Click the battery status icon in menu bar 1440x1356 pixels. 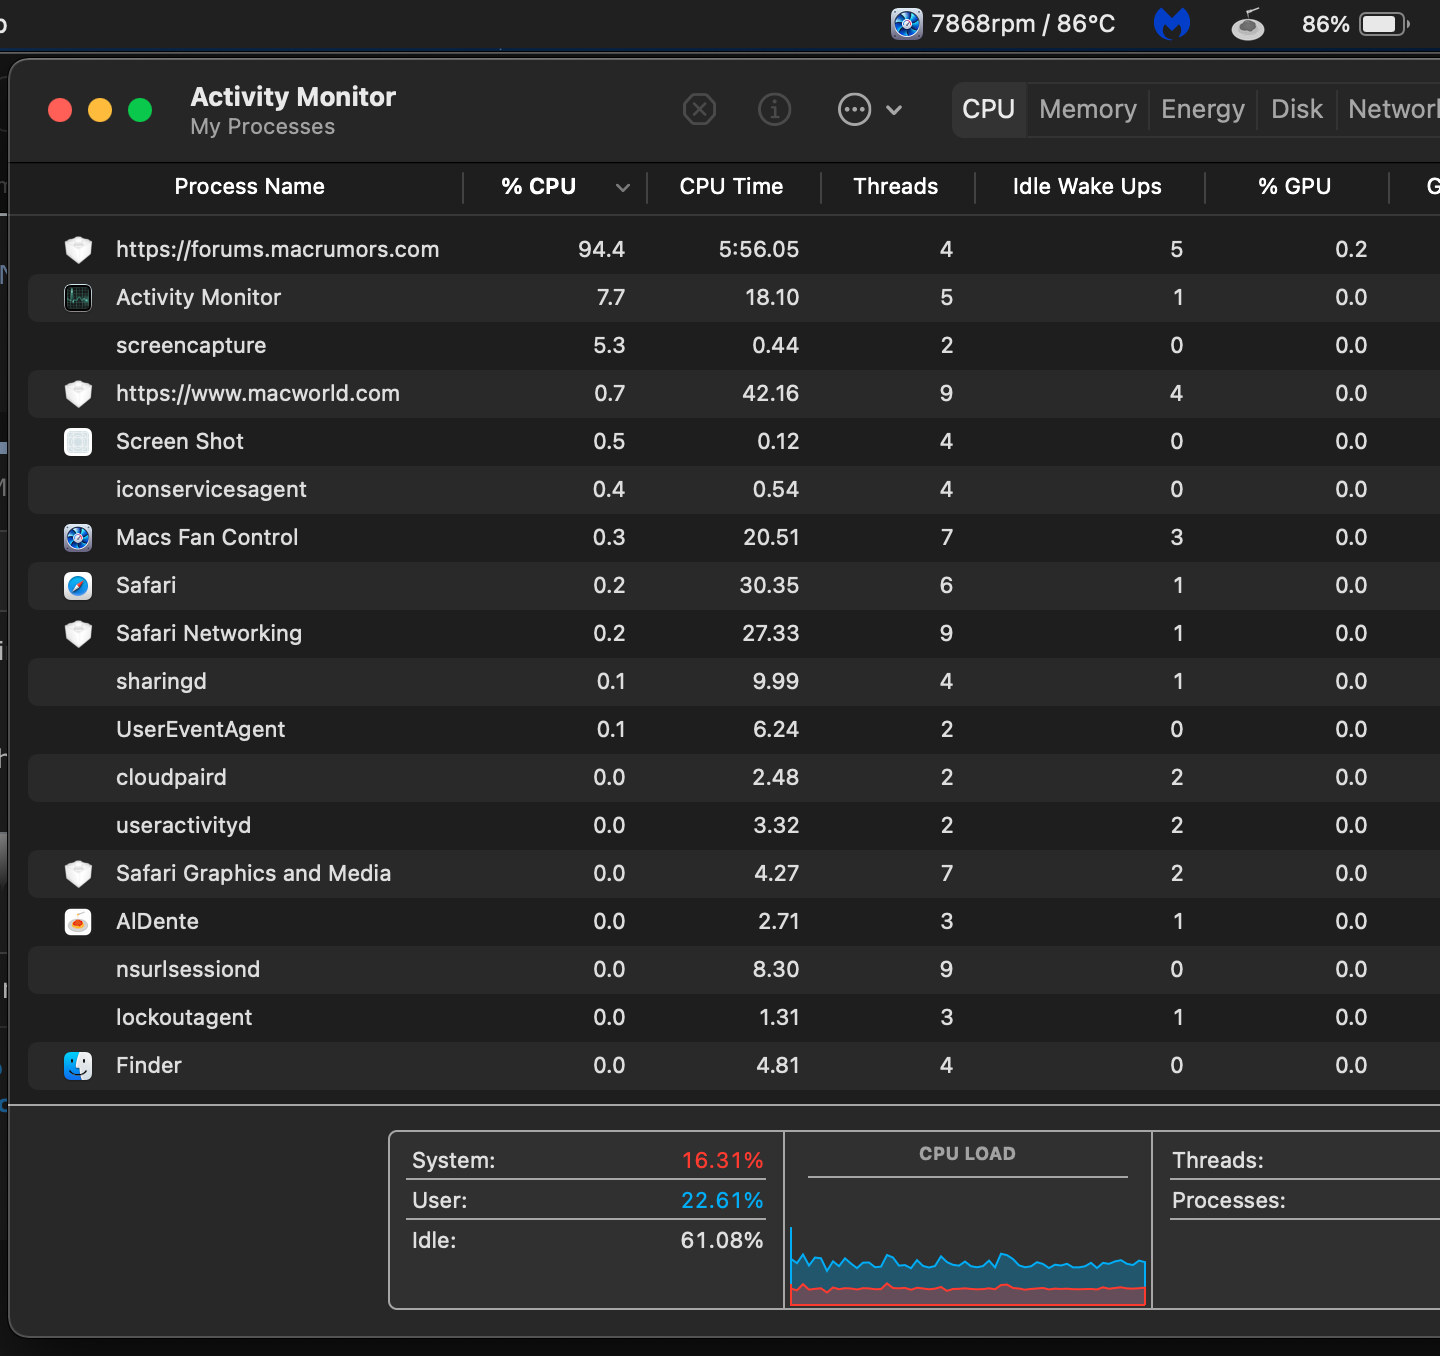coord(1385,24)
